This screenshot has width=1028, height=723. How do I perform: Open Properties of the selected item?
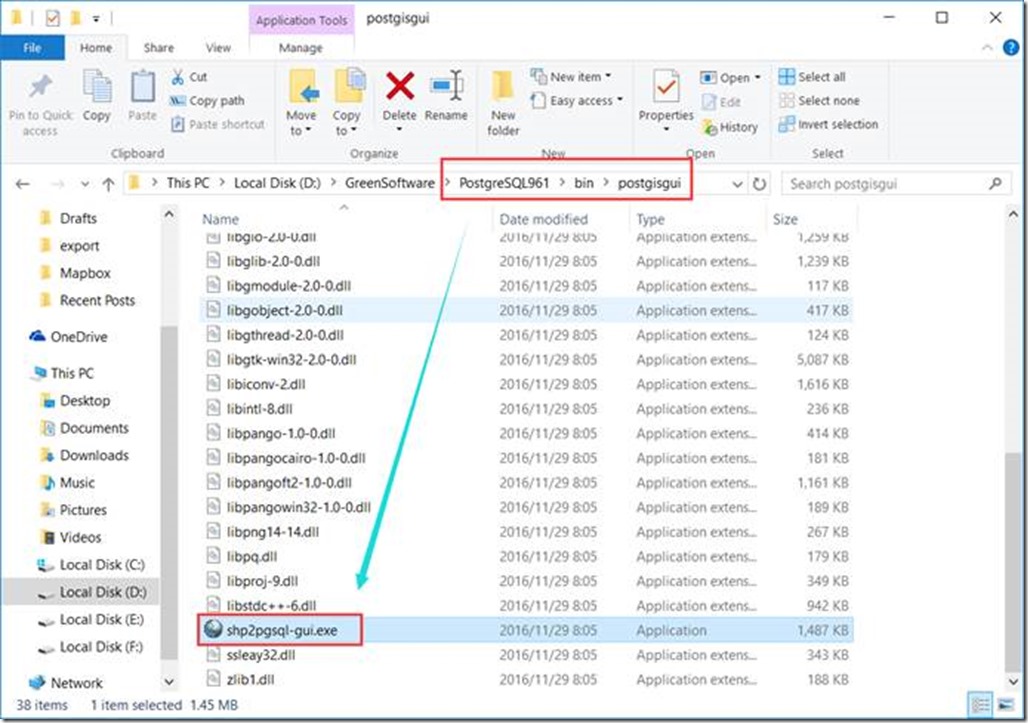click(x=665, y=99)
